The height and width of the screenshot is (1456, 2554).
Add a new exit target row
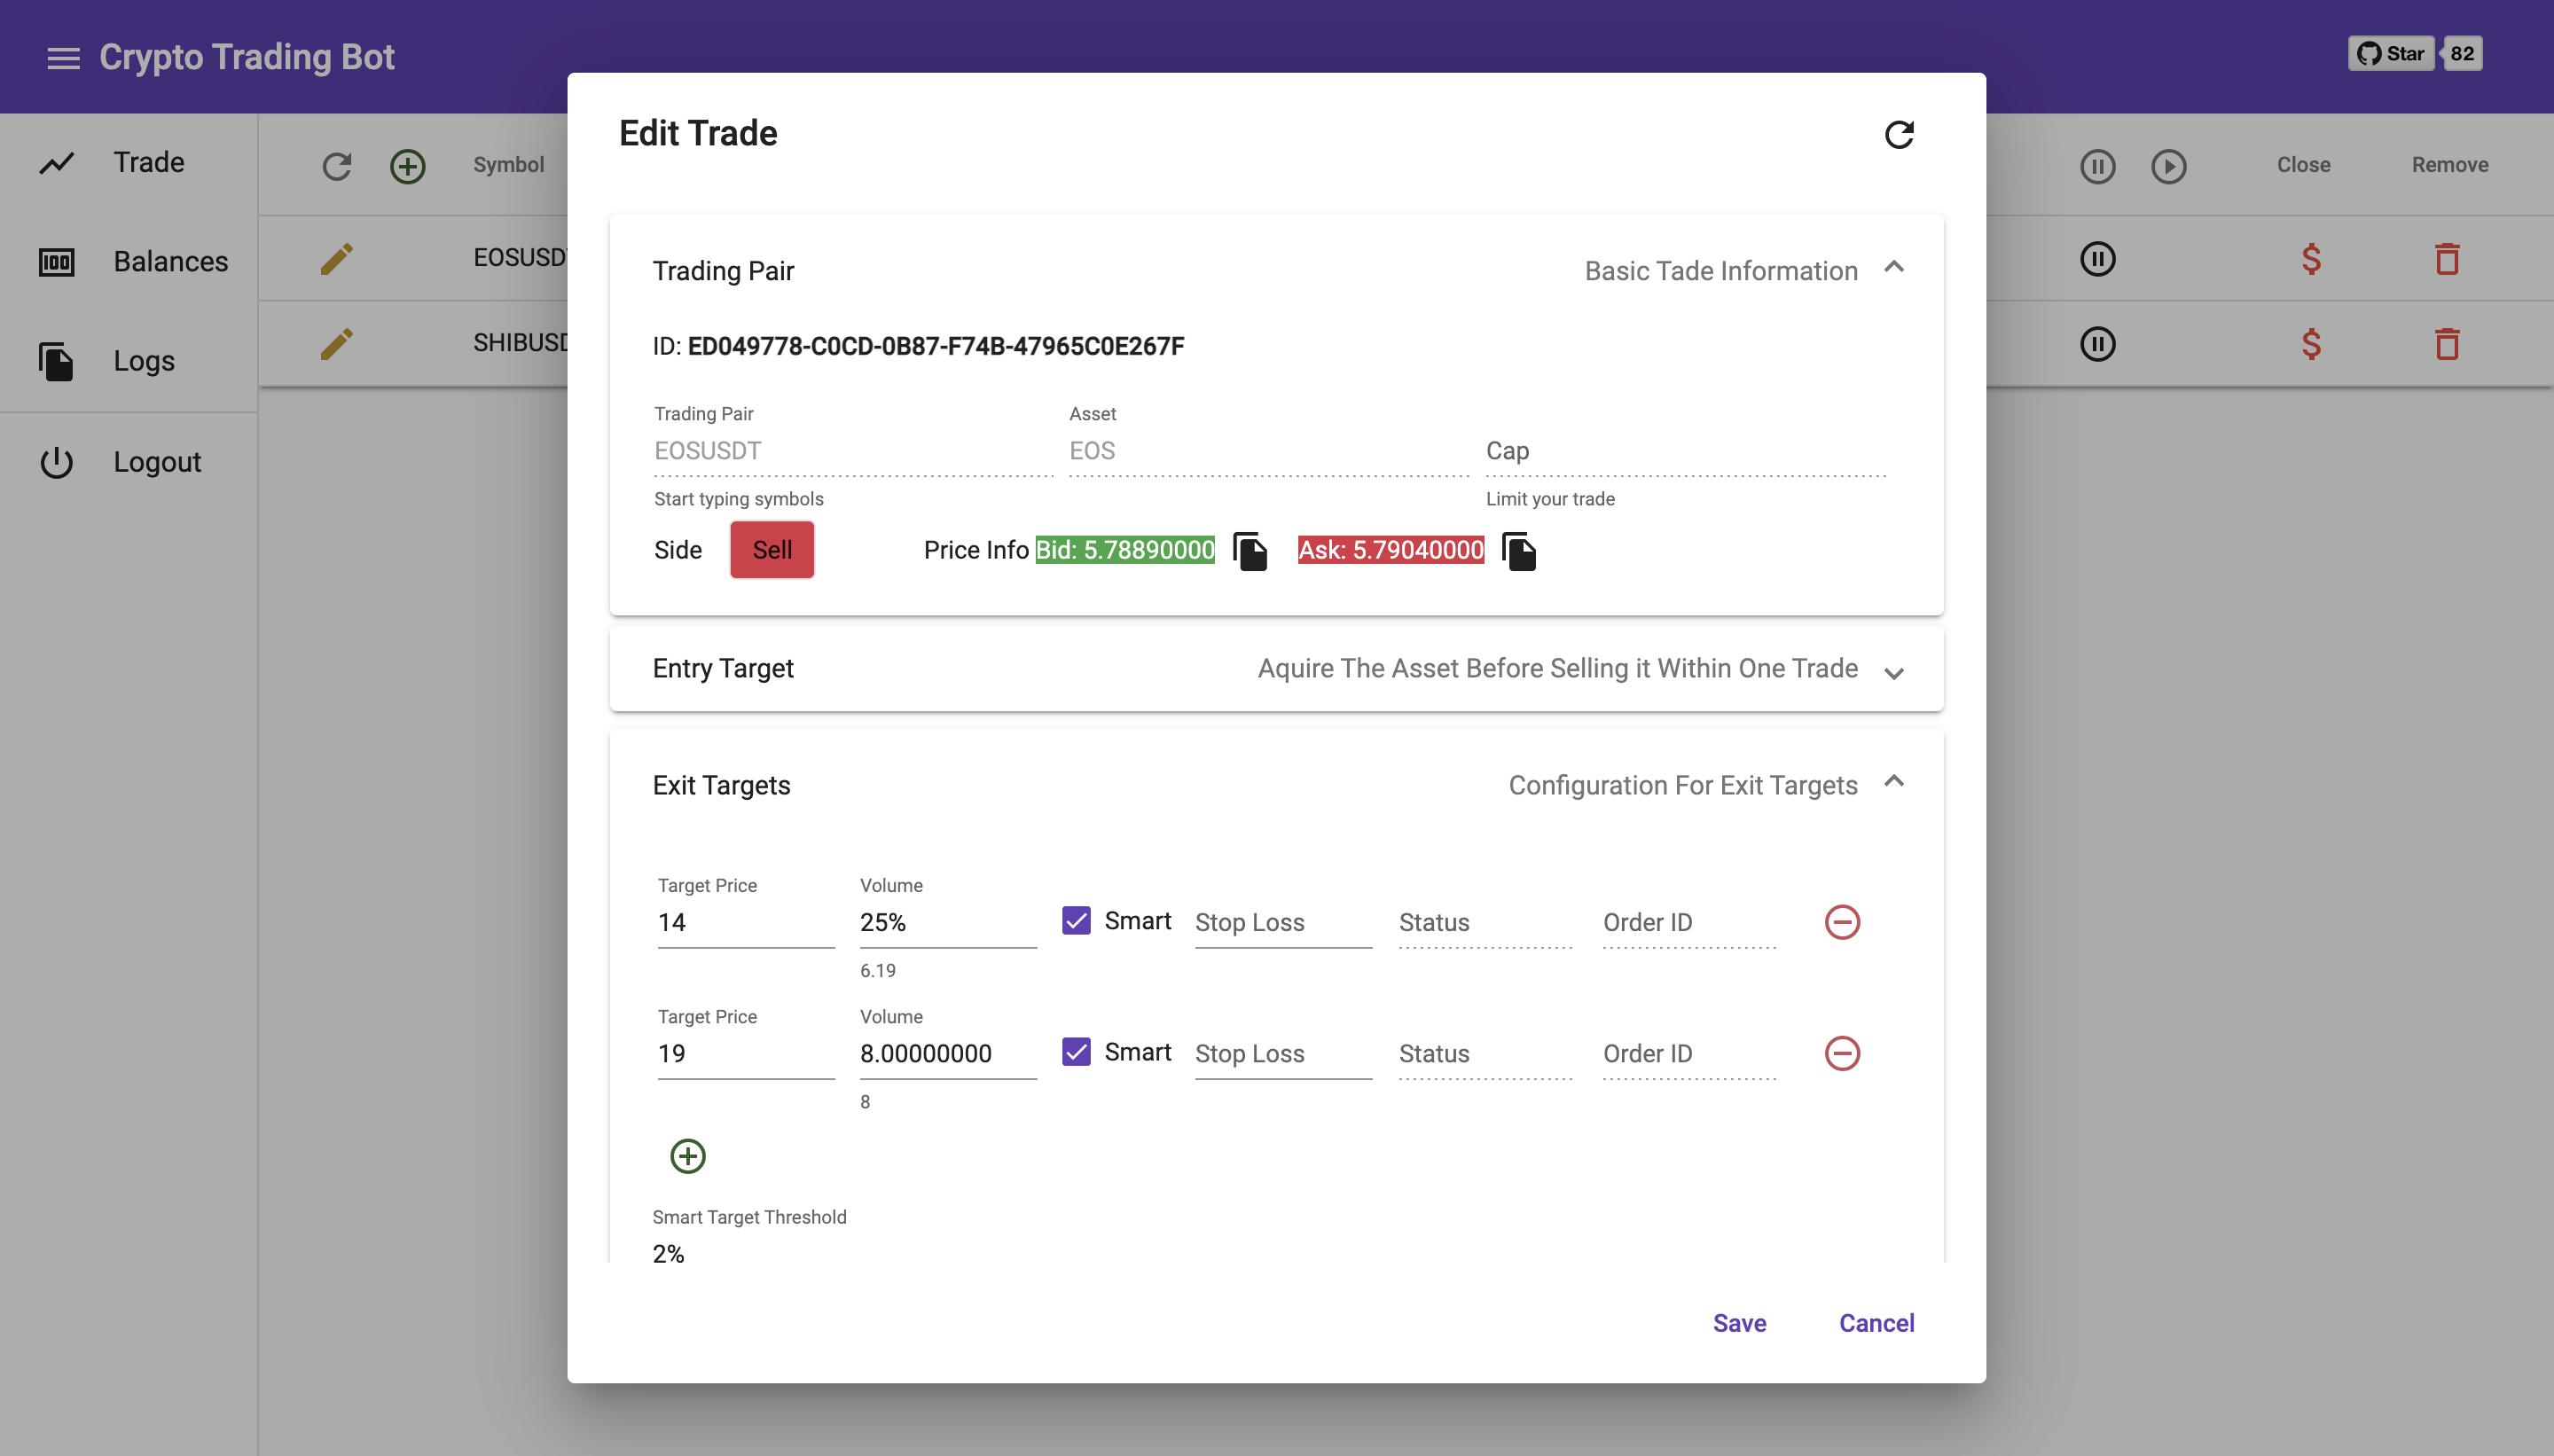687,1156
